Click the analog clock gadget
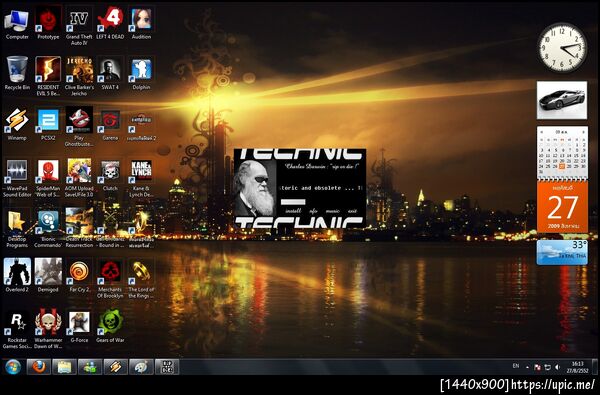 [x=562, y=47]
